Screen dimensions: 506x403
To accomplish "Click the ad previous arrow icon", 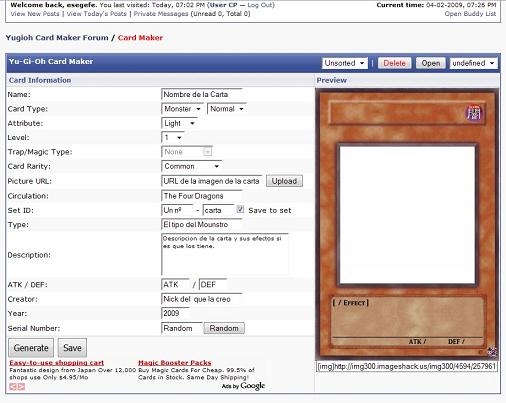I will coord(13,387).
